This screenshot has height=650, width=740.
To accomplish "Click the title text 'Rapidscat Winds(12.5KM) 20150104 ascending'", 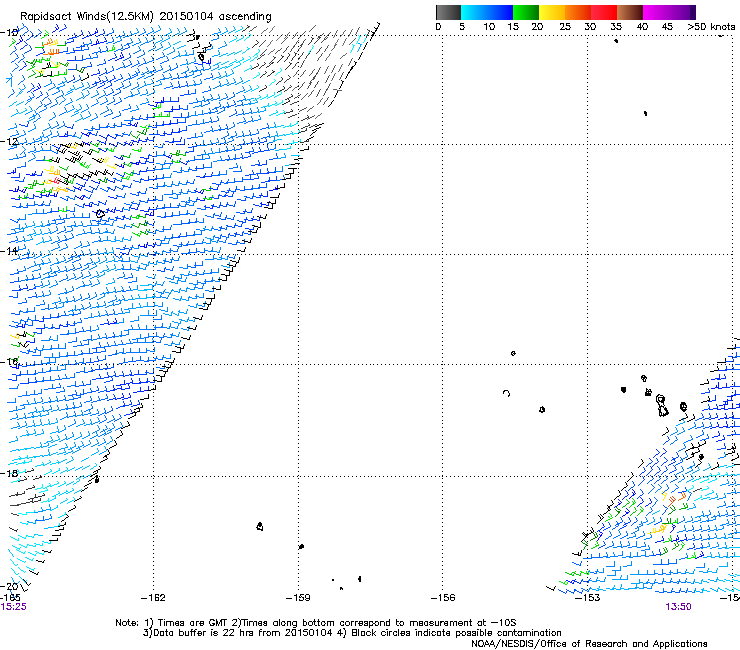I will point(146,17).
